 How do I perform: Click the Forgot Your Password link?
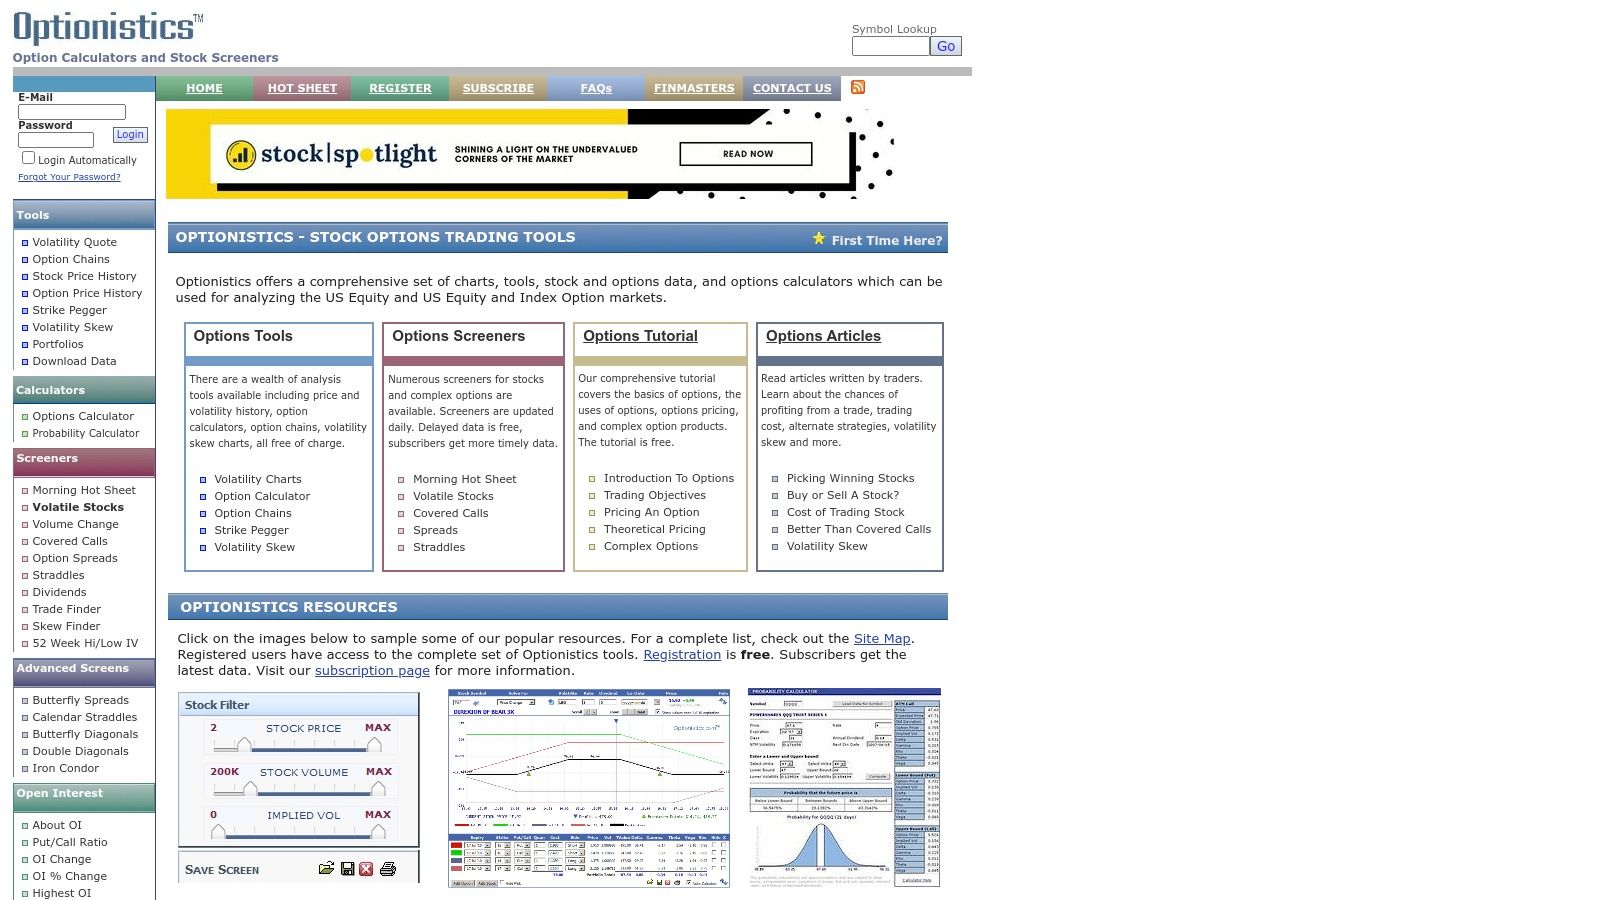click(x=69, y=177)
